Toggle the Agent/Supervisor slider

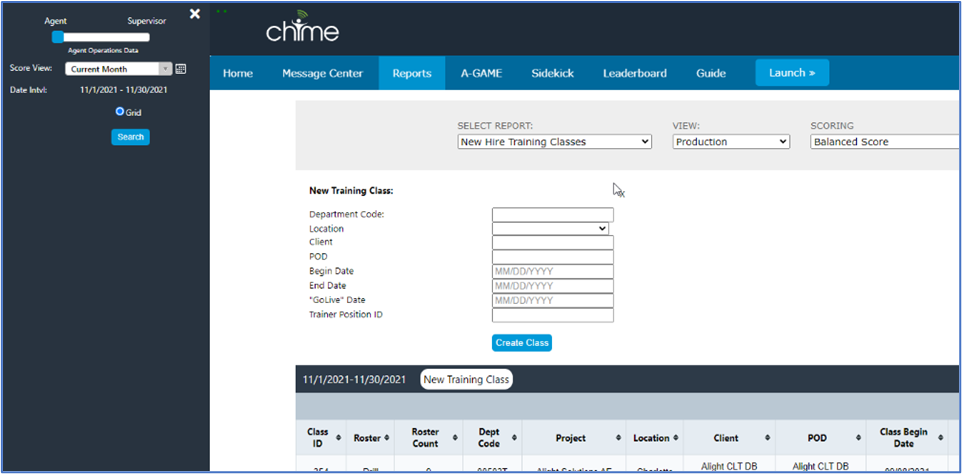click(58, 36)
